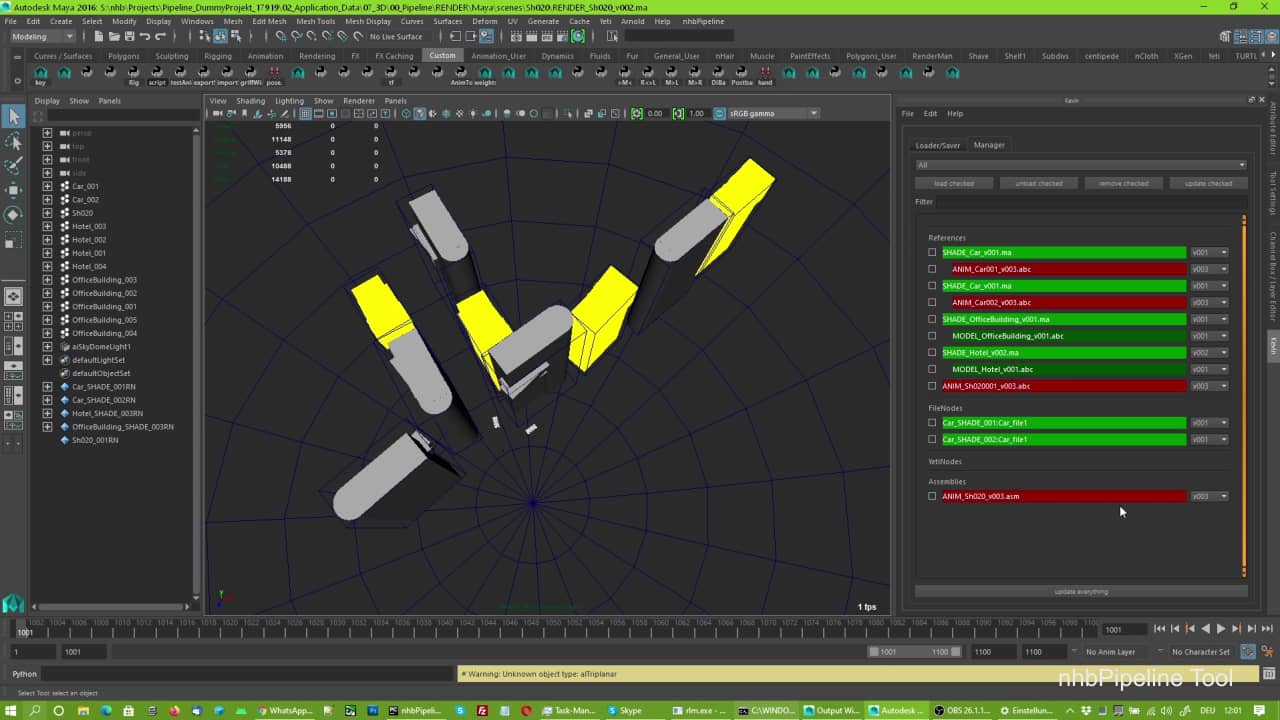Go to start of playback range
The width and height of the screenshot is (1280, 720).
click(1160, 628)
